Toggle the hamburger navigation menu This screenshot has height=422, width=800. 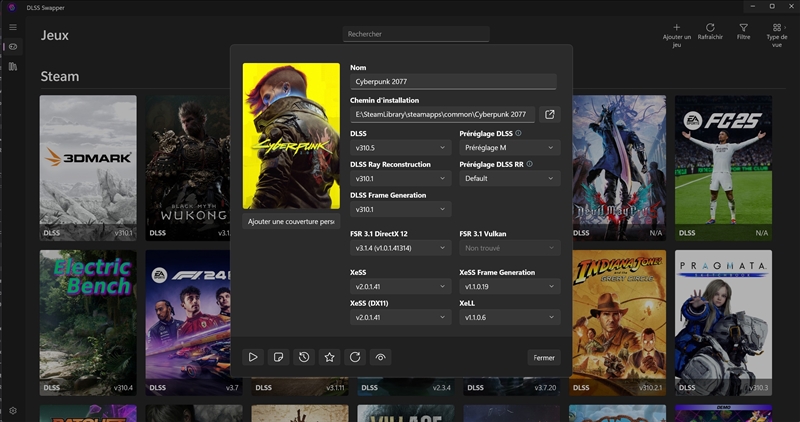tap(13, 28)
